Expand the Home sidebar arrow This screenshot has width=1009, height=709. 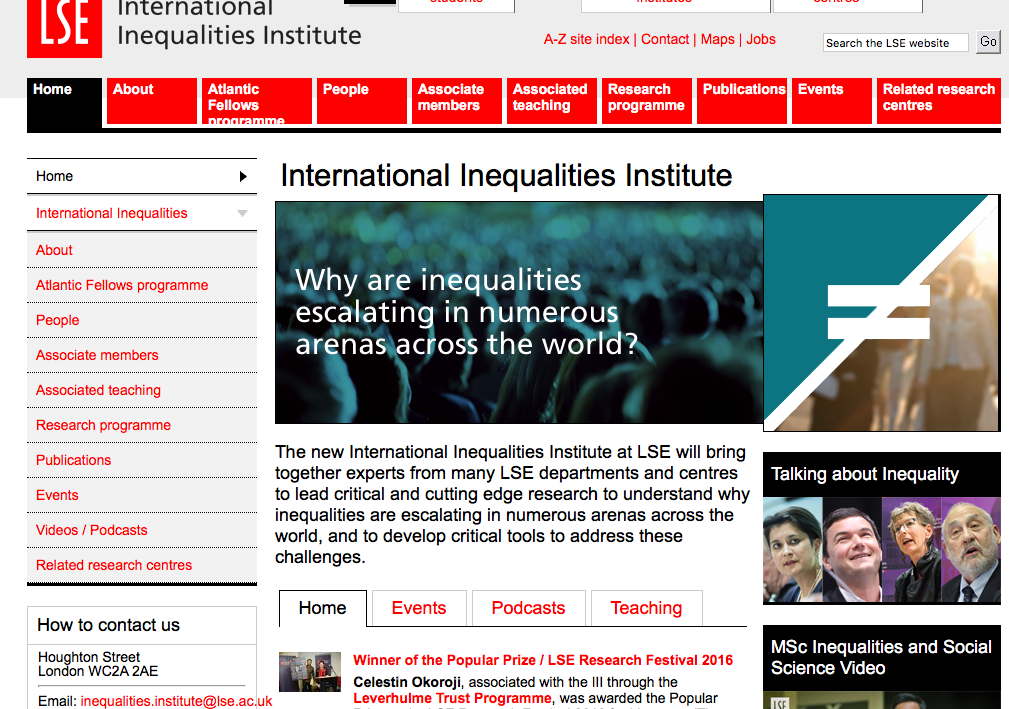(243, 177)
